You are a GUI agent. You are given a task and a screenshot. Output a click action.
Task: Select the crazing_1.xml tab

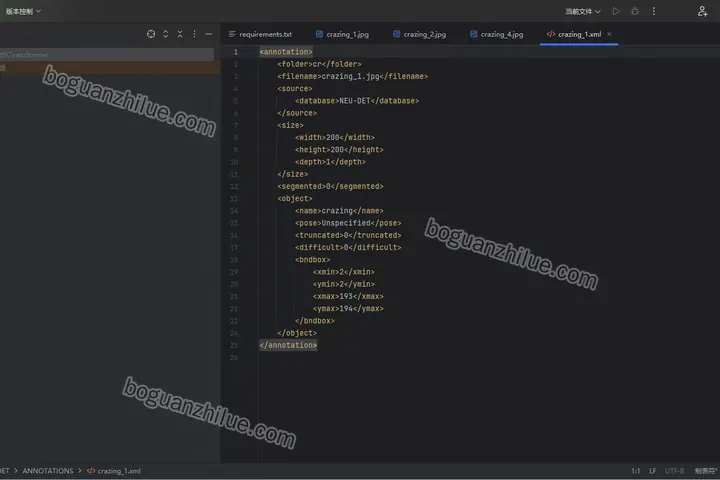click(x=574, y=34)
